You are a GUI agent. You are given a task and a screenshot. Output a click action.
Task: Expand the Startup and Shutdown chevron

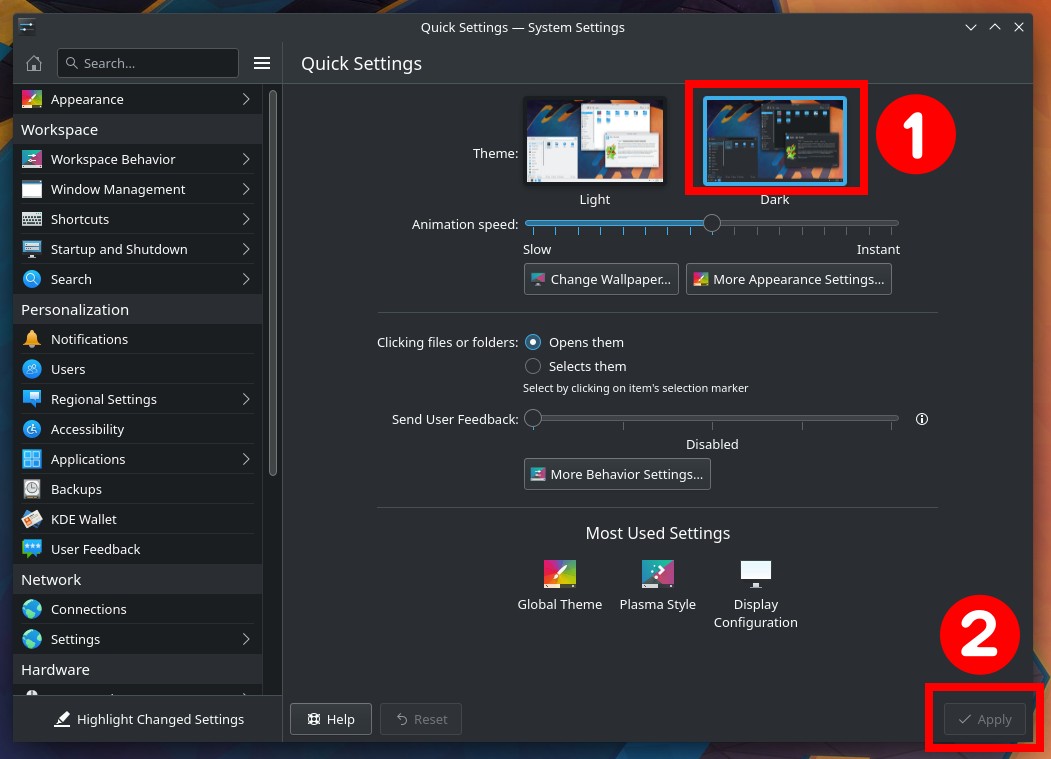click(x=246, y=249)
